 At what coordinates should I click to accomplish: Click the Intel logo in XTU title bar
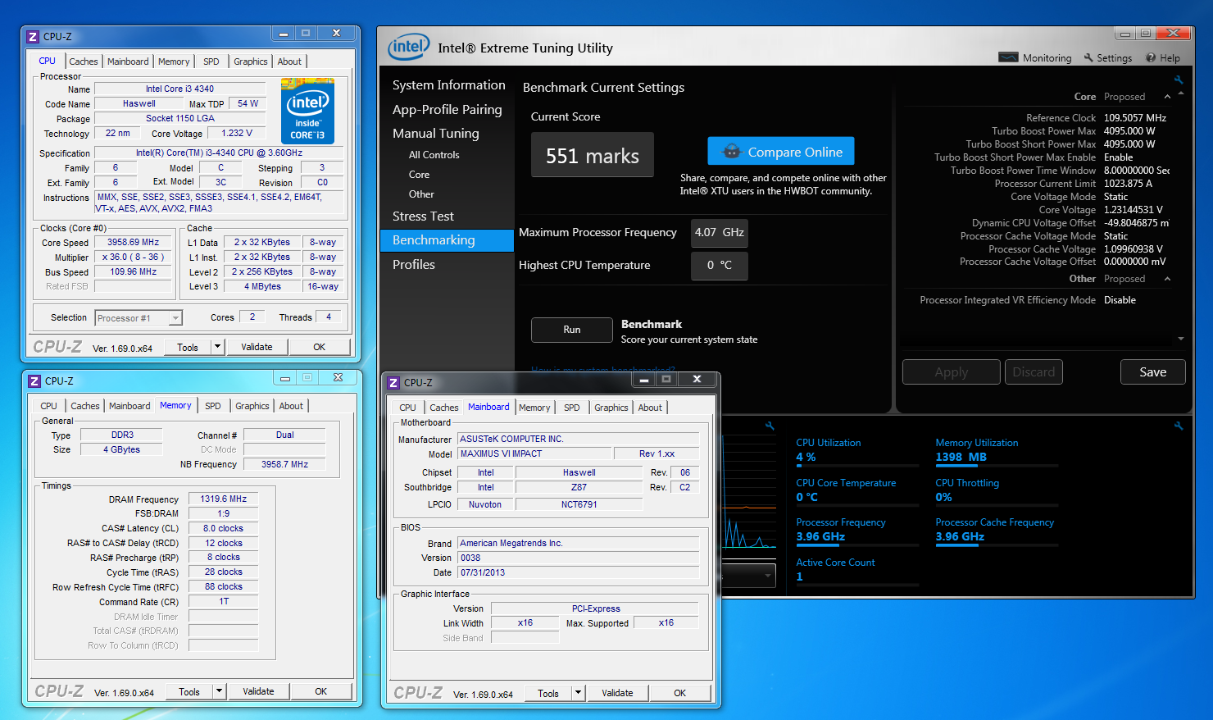[x=408, y=46]
